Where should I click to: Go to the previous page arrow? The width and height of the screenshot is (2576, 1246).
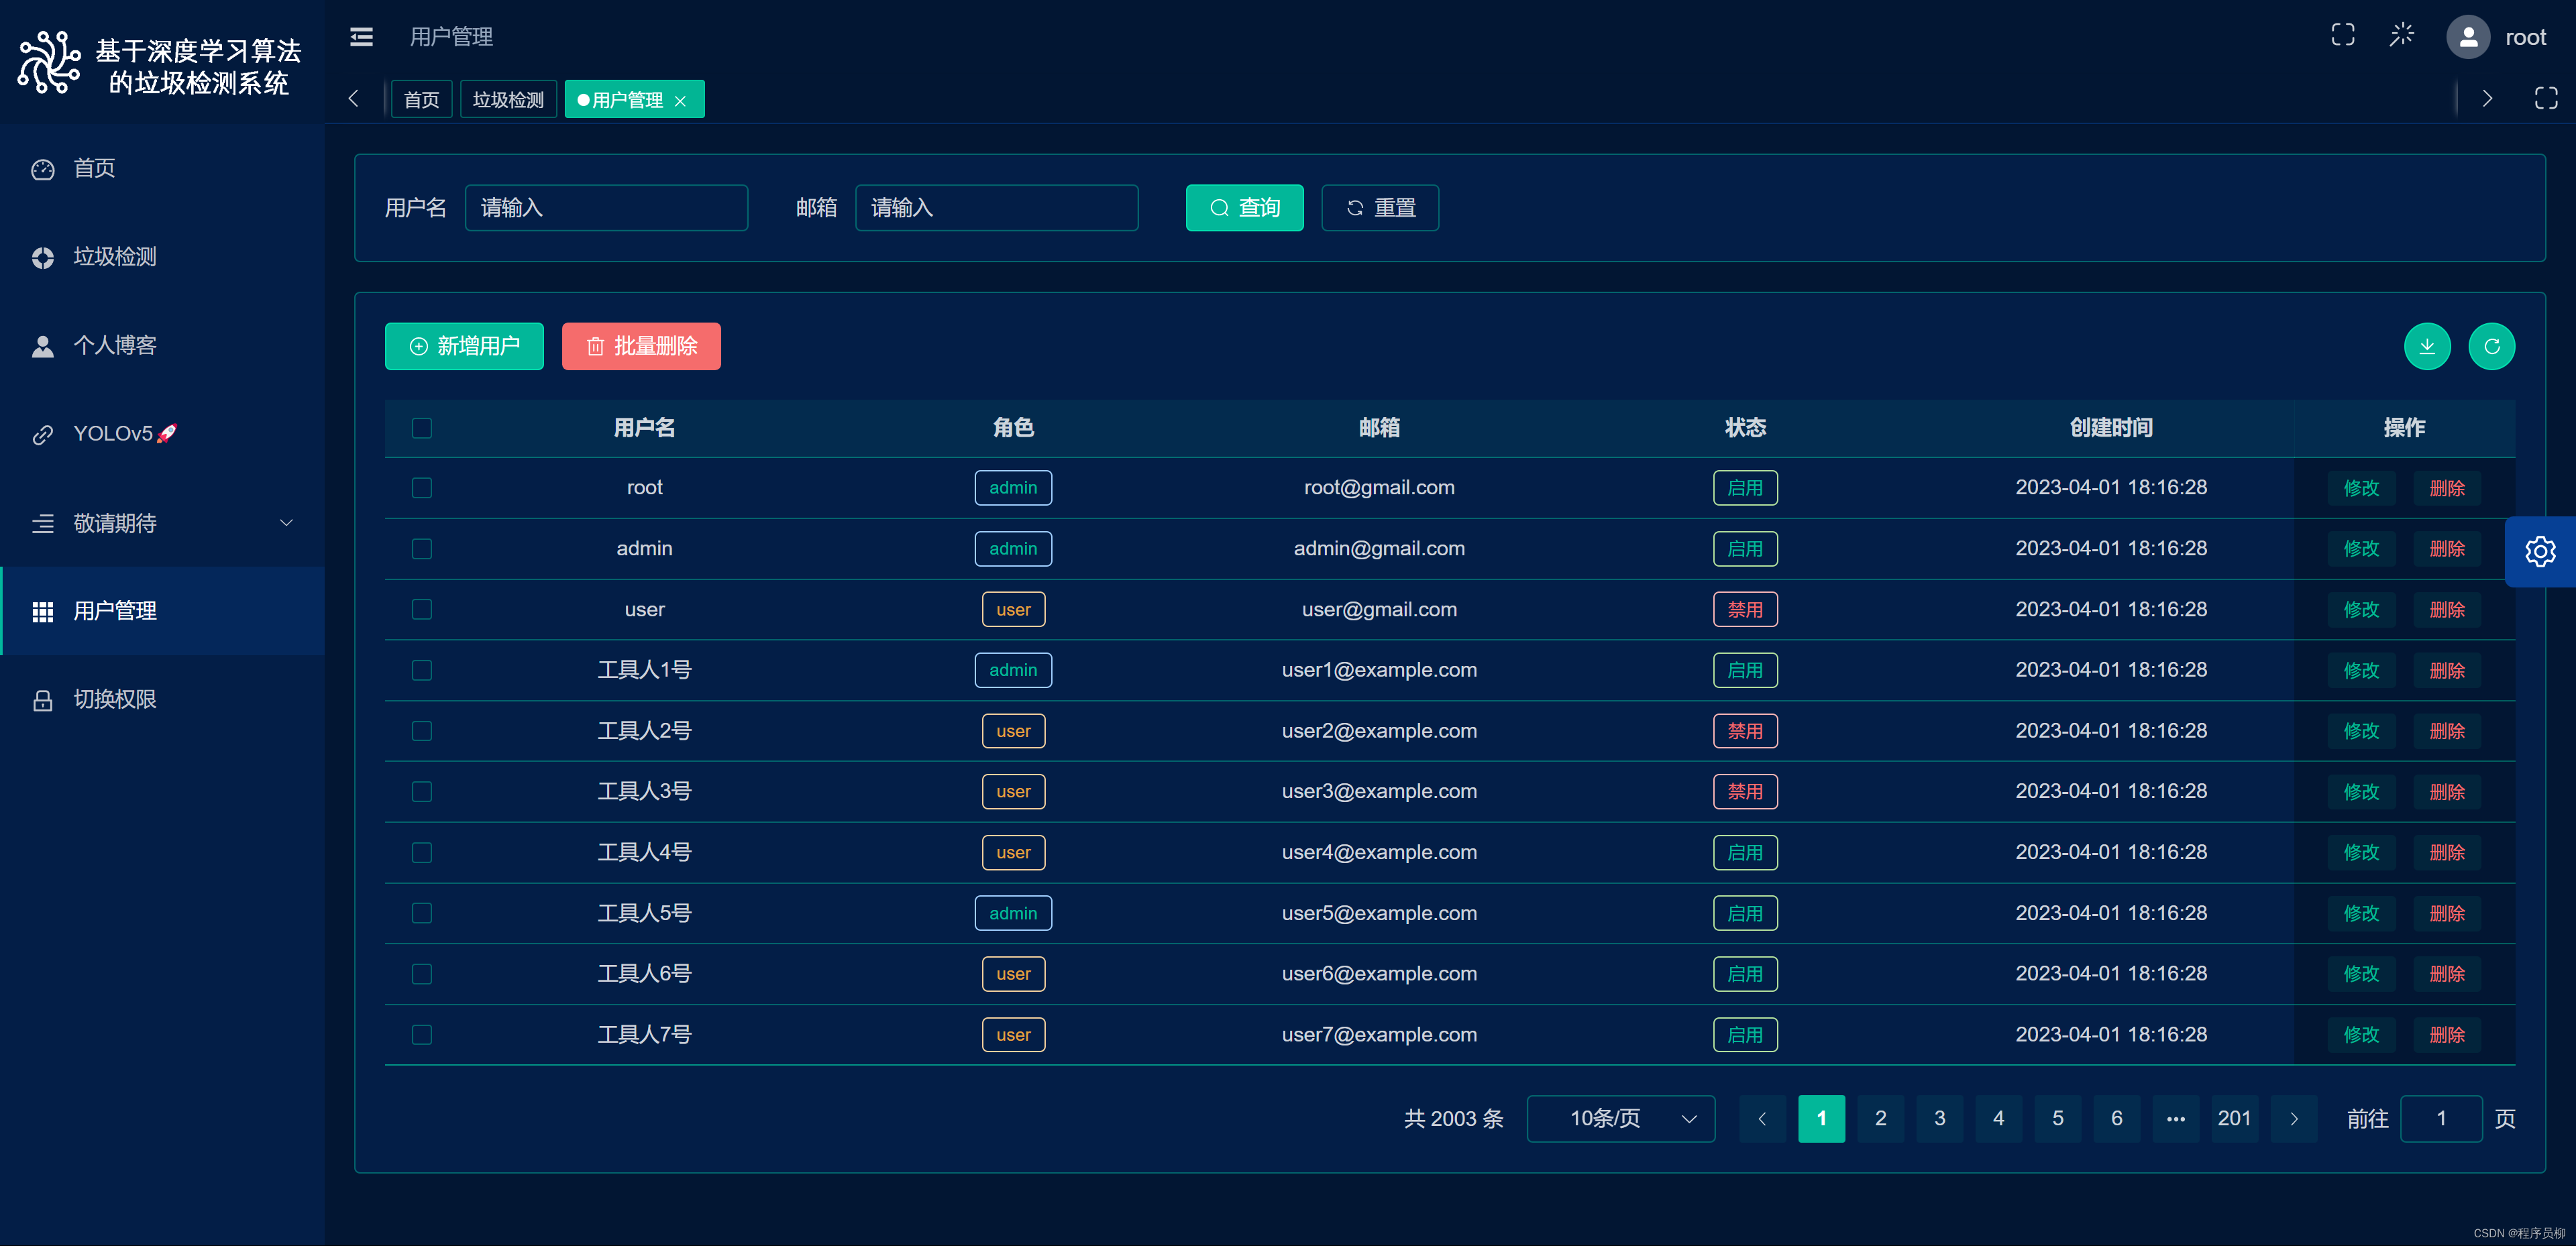pos(1762,1118)
